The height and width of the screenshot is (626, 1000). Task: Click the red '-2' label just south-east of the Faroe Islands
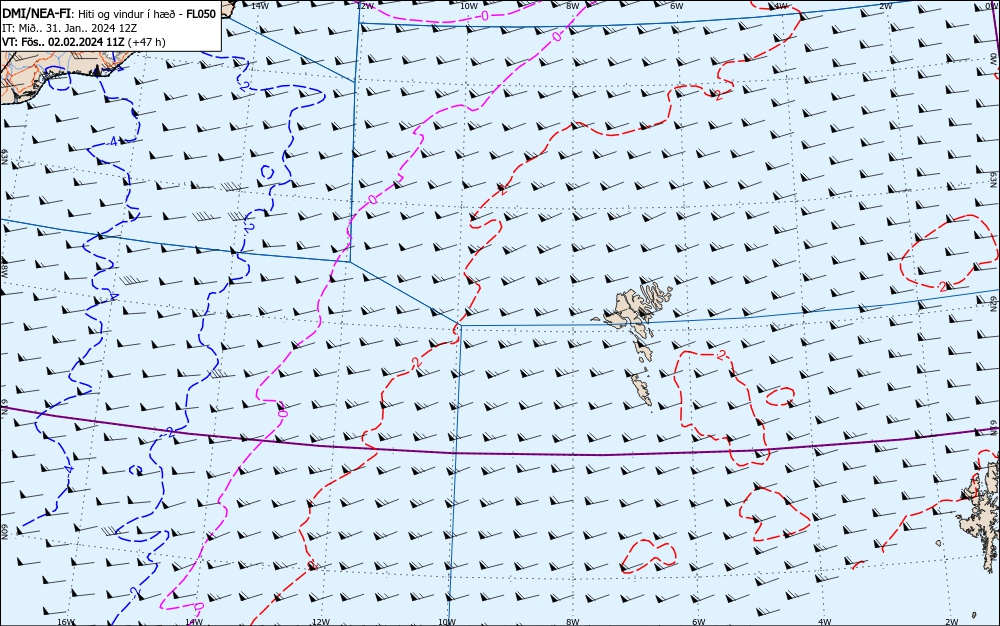[721, 355]
